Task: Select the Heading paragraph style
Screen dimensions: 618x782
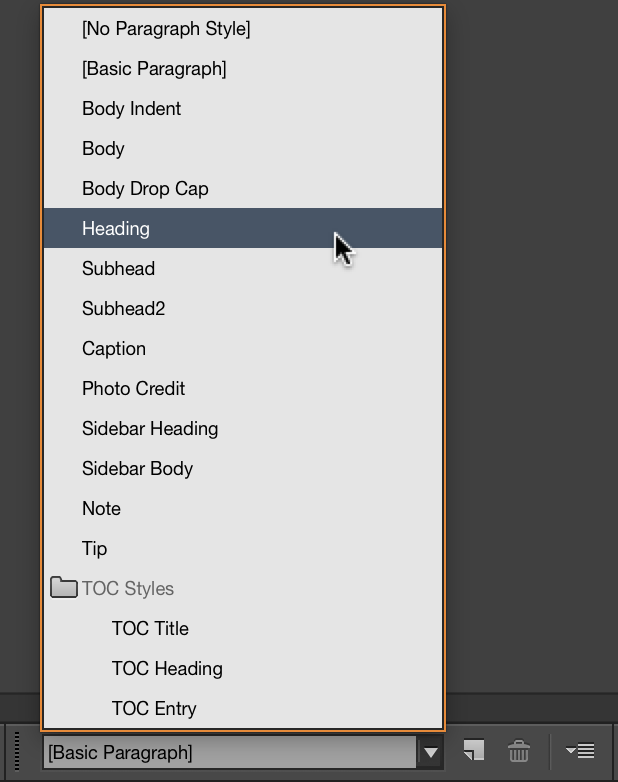Action: 116,229
